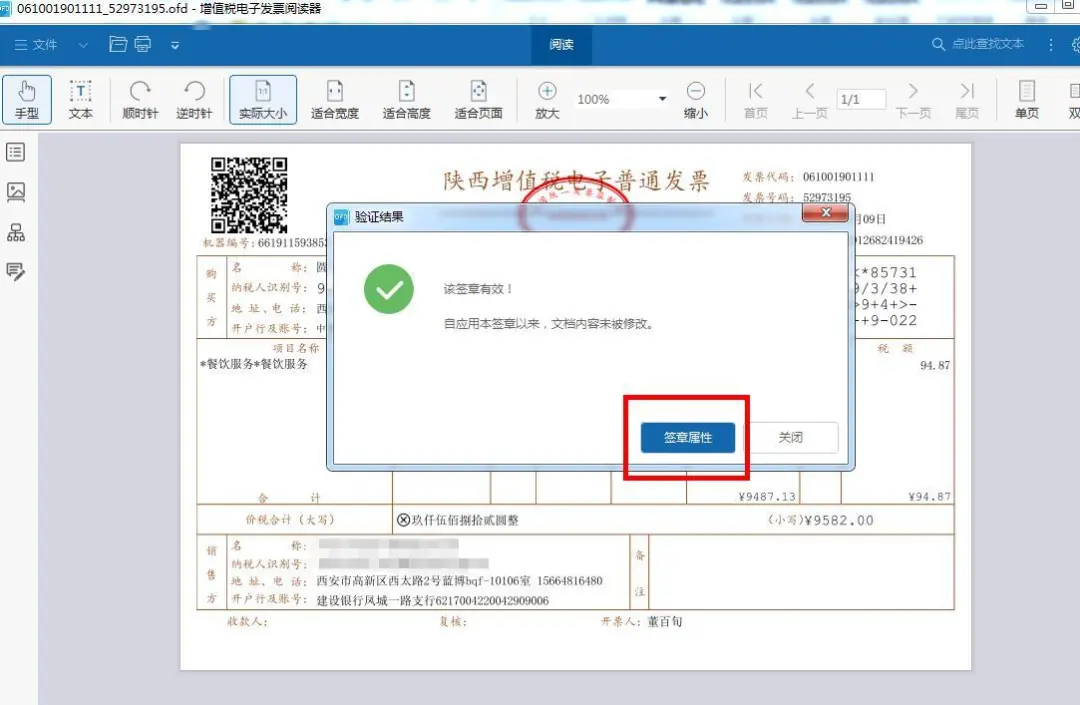Open the image list sidebar panel
The height and width of the screenshot is (705, 1080).
click(15, 192)
